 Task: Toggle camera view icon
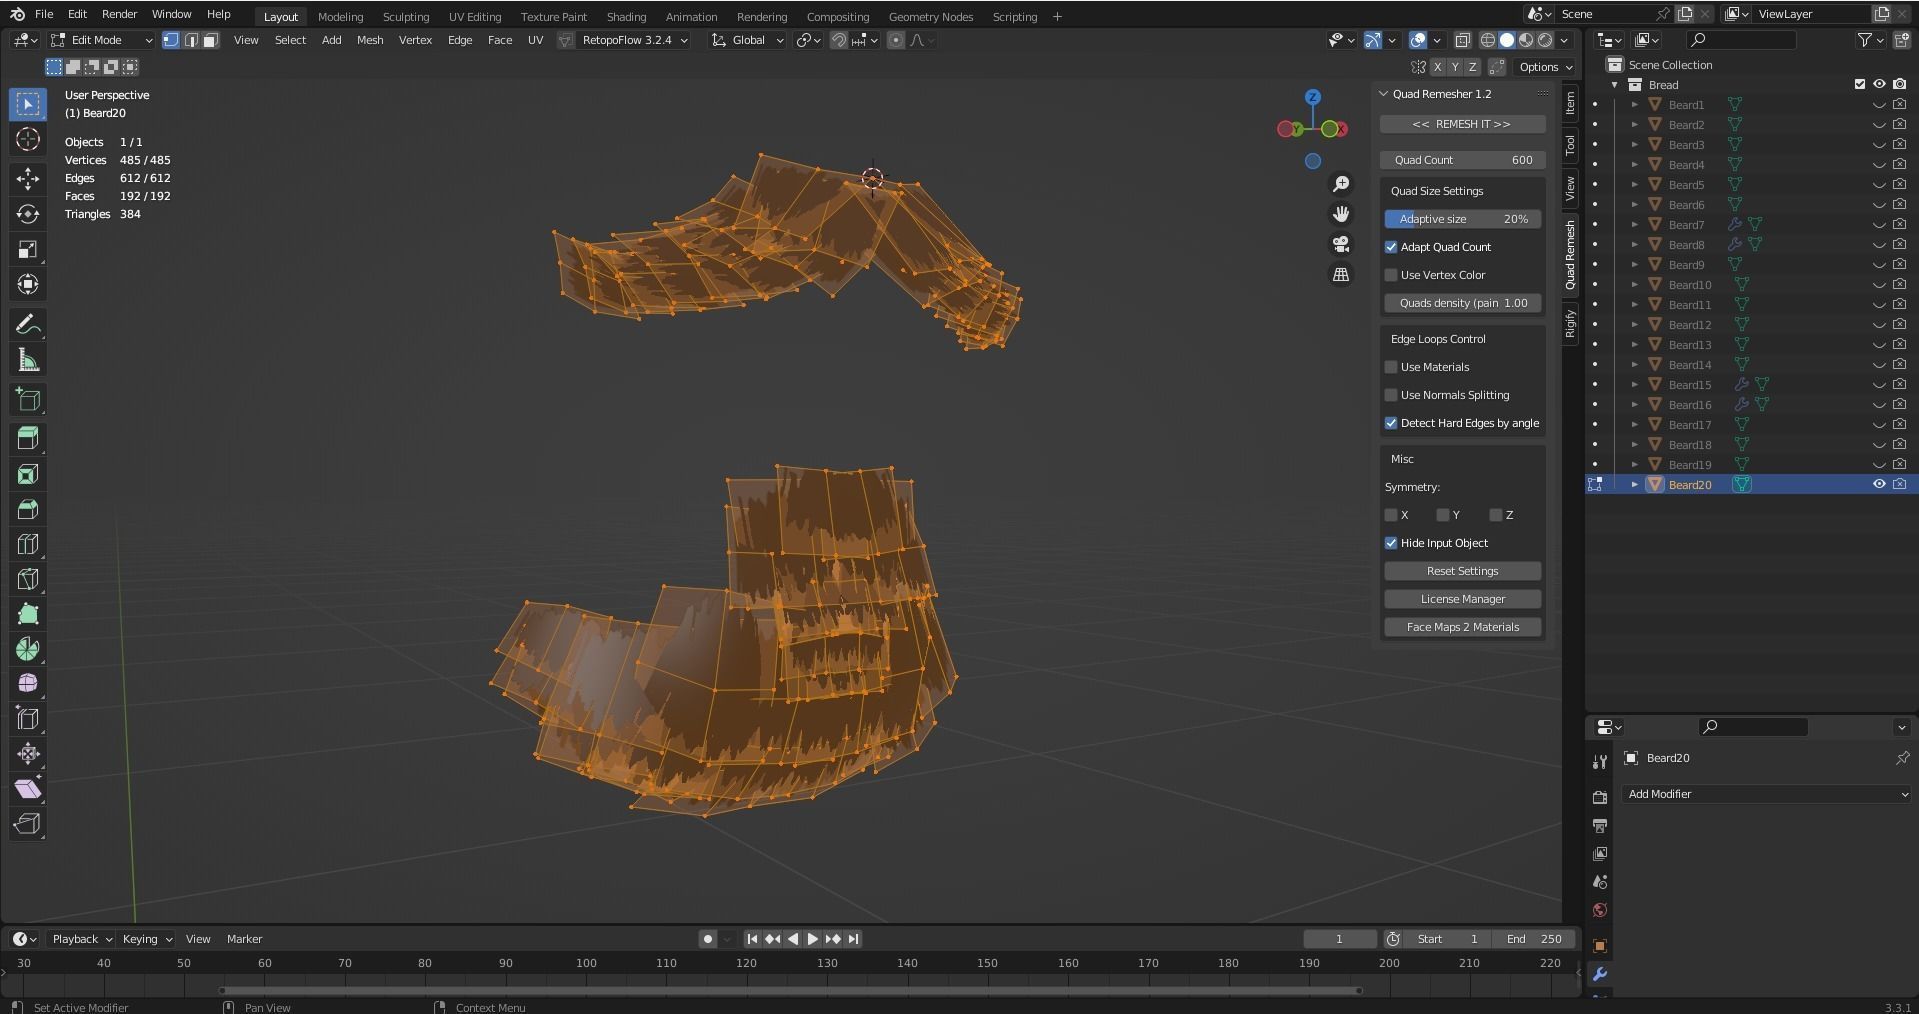click(x=1341, y=244)
